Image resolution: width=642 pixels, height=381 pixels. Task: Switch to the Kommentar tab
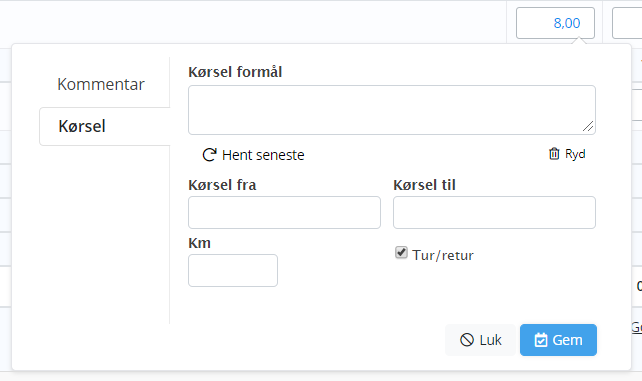[101, 84]
